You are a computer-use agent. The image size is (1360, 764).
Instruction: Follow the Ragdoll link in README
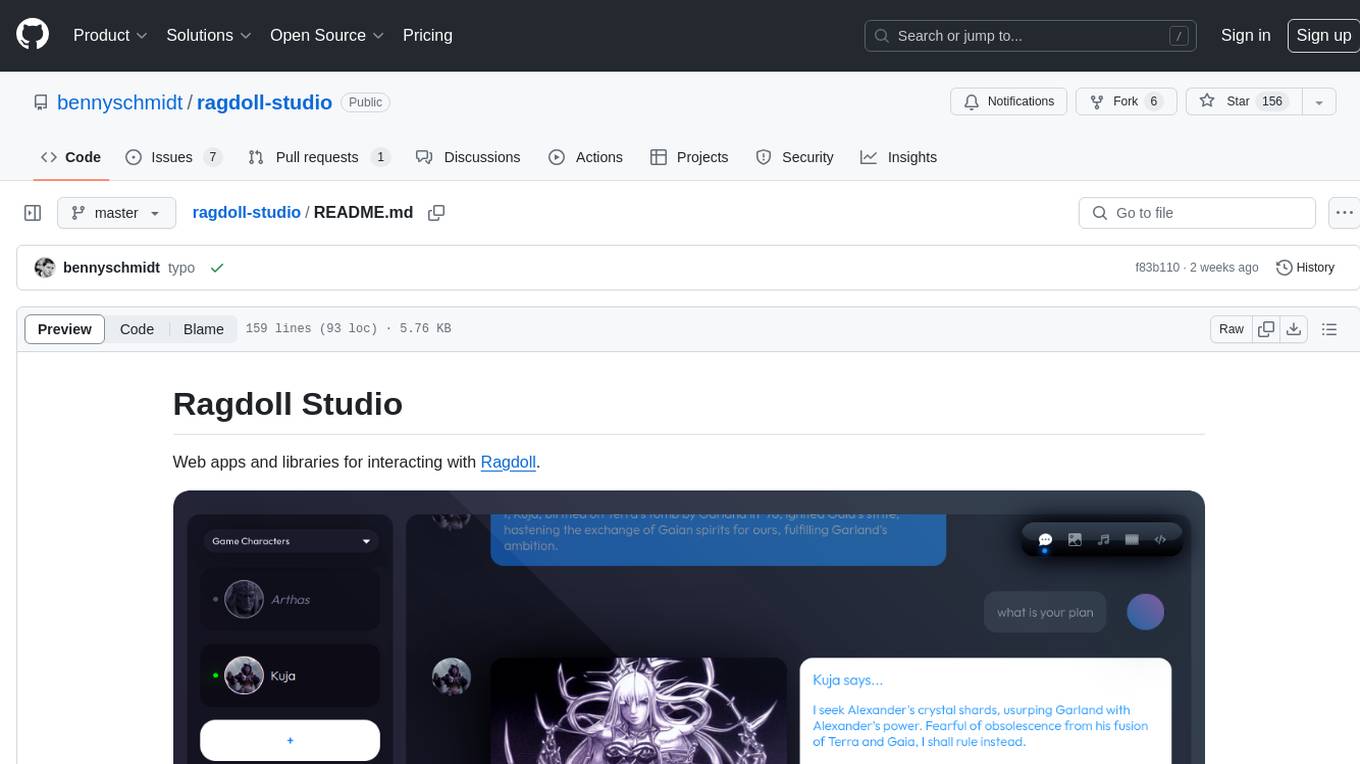508,462
